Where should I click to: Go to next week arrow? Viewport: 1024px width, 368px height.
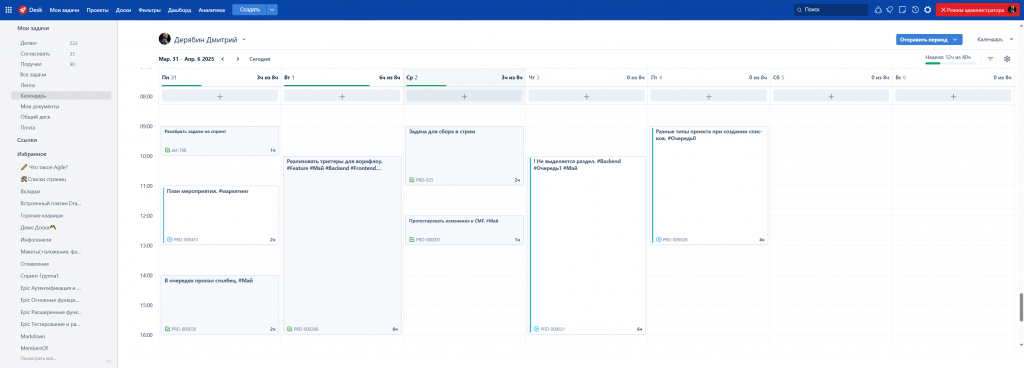tap(238, 59)
